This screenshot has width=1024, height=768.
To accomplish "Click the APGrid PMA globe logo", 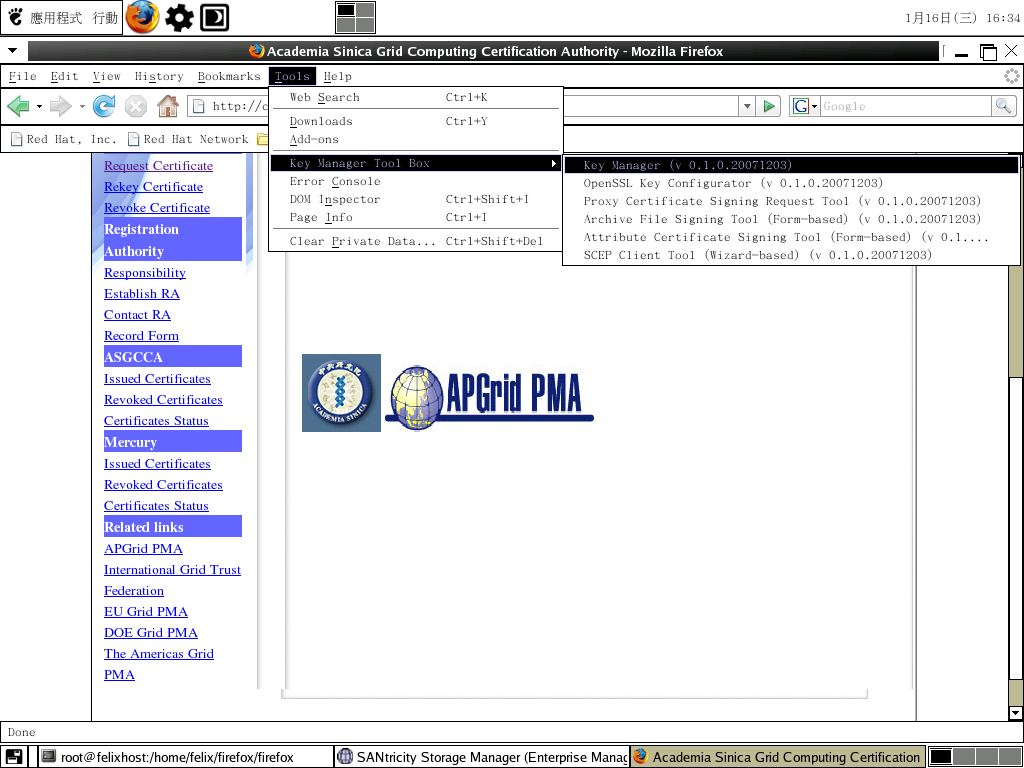I will (490, 396).
